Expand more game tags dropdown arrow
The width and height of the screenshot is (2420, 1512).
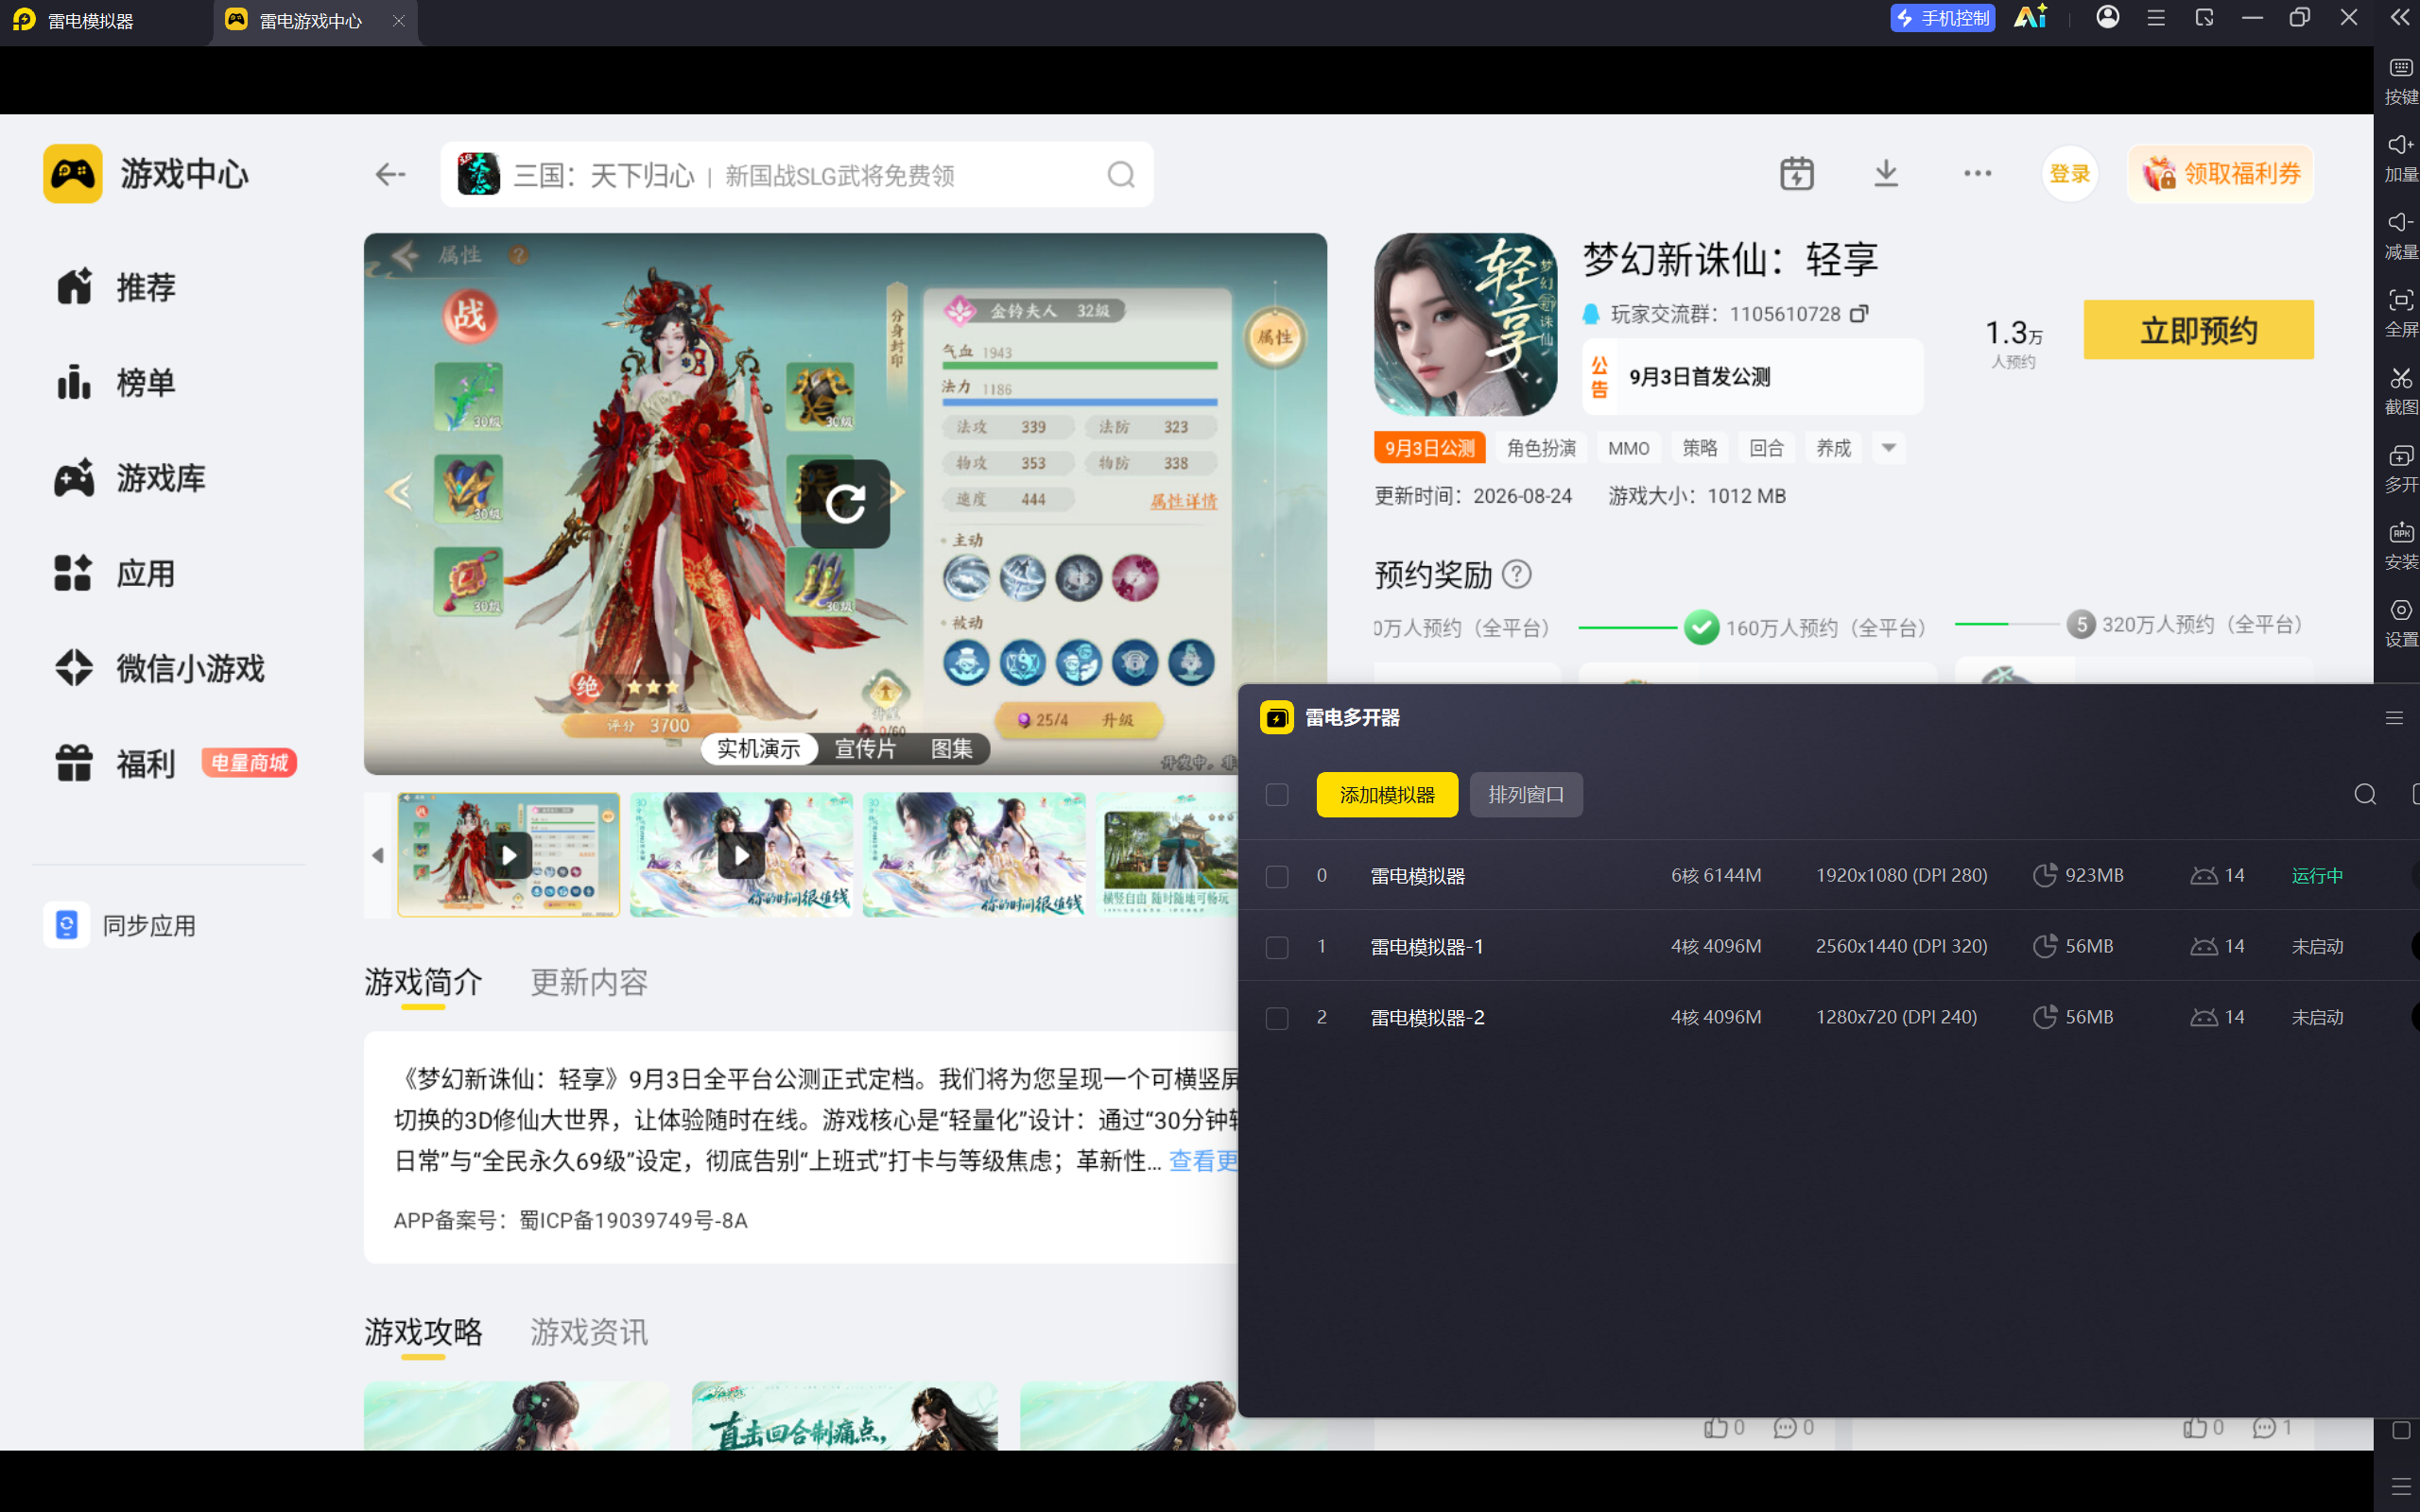(x=1888, y=448)
